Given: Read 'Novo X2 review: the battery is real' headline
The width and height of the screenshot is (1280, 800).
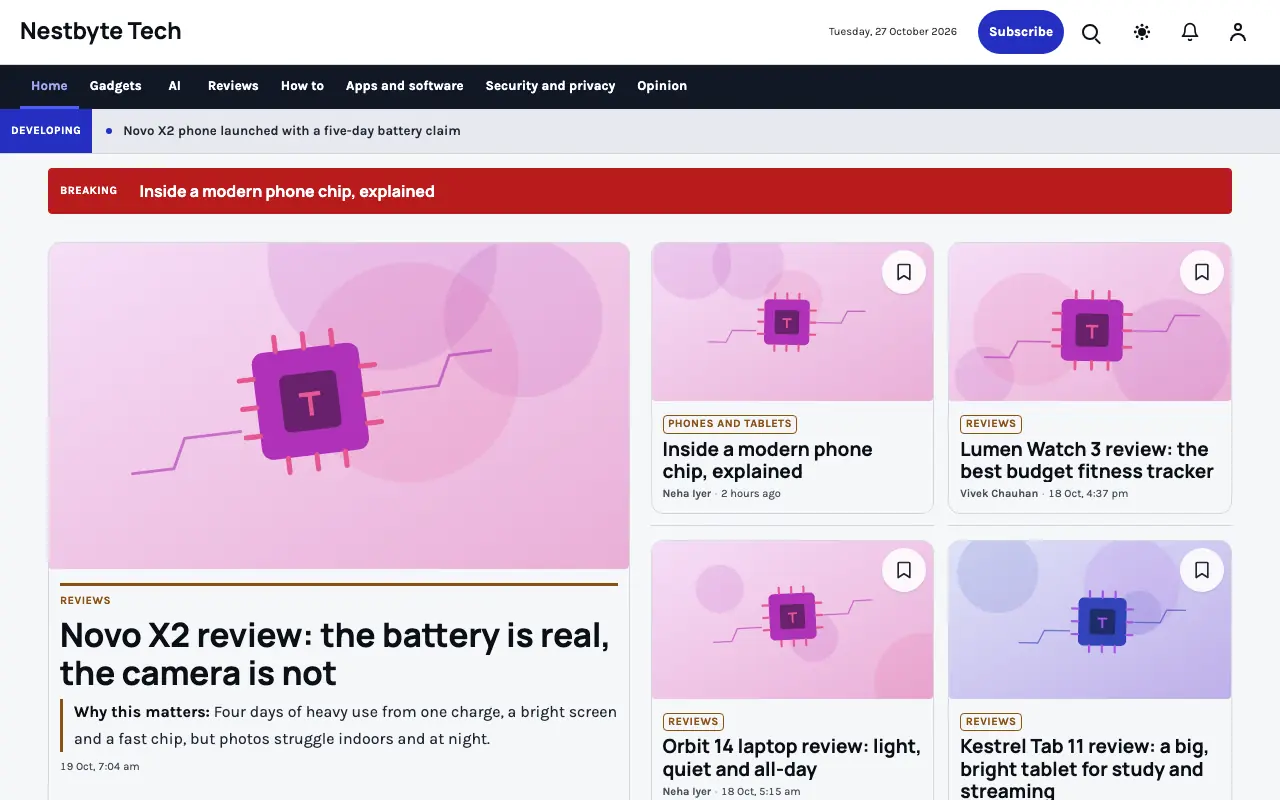Looking at the screenshot, I should point(335,654).
